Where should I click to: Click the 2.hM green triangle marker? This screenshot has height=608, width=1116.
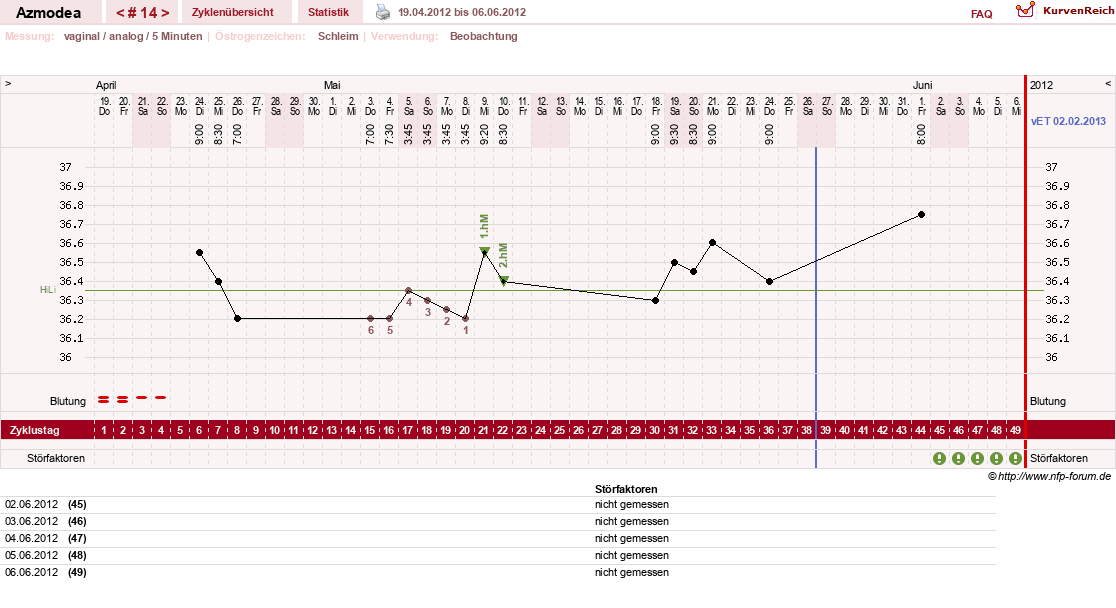point(504,281)
